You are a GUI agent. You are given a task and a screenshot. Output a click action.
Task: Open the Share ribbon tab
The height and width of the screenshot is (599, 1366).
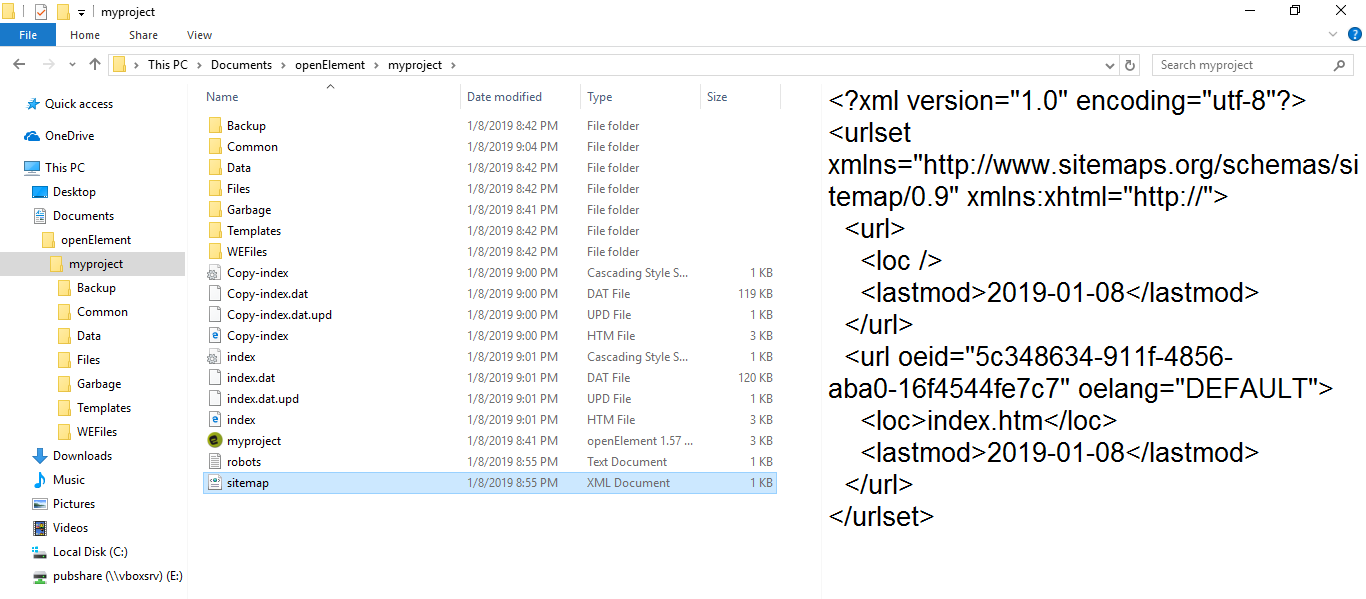[143, 35]
